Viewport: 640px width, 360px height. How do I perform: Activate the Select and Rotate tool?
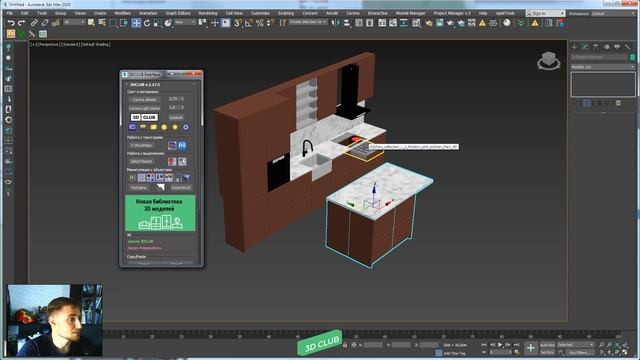147,23
